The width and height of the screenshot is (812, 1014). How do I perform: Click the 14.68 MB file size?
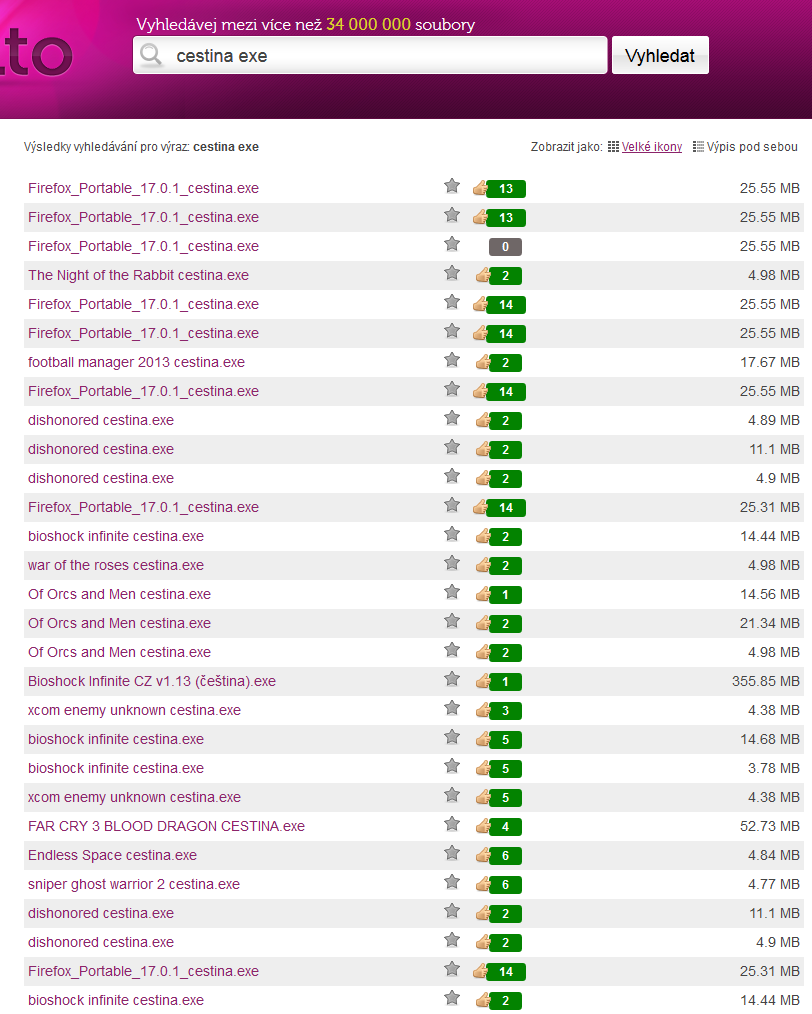770,739
